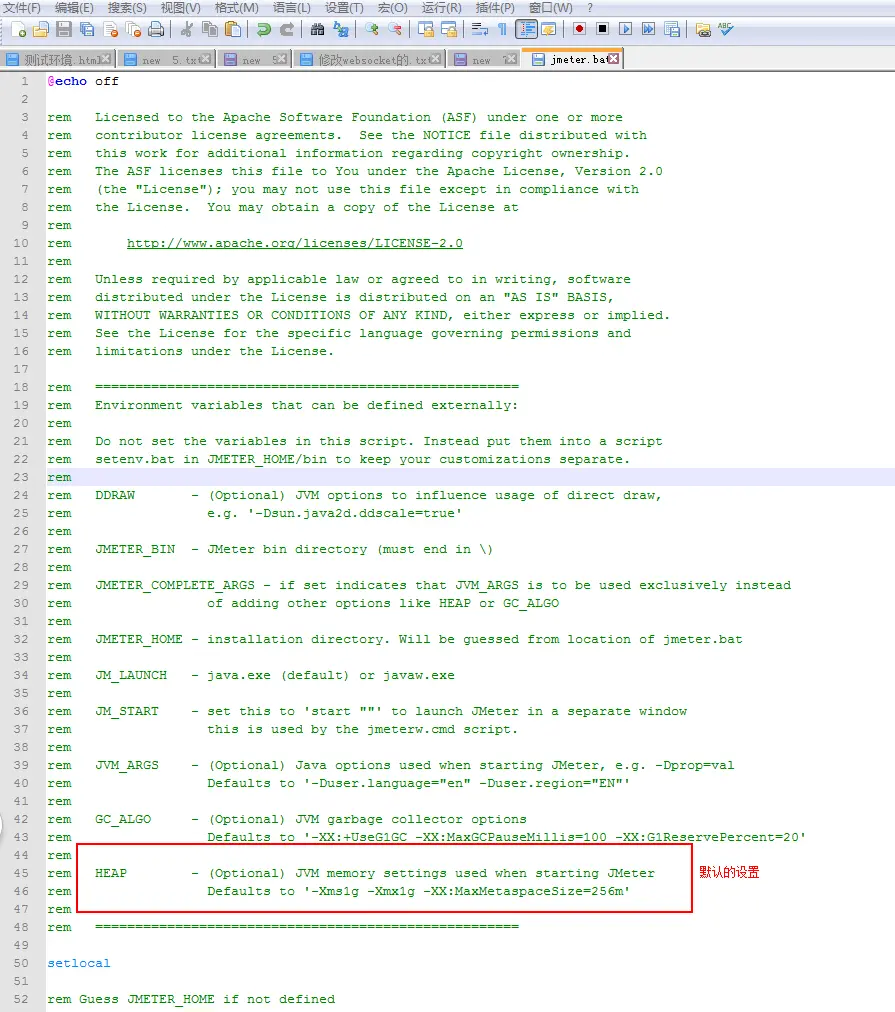Toggle word wrap
The width and height of the screenshot is (895, 1012).
(479, 30)
